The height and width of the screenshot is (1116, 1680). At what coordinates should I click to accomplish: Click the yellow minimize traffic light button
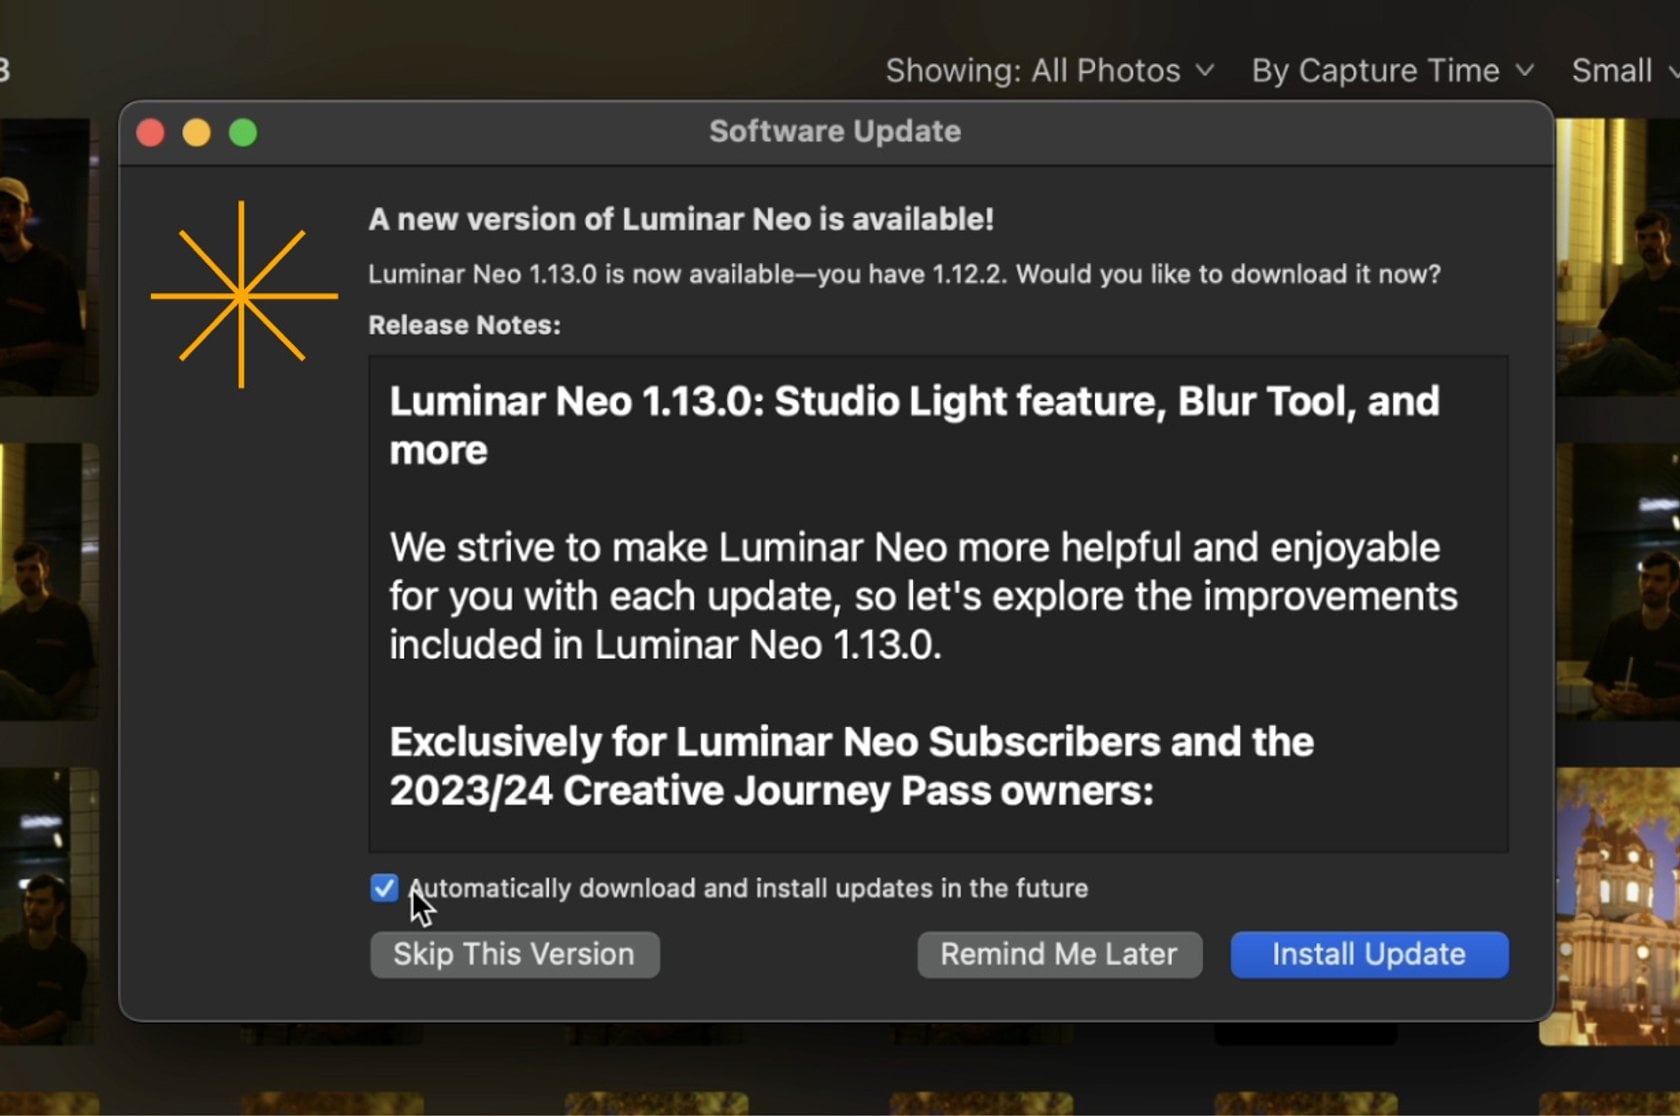tap(196, 131)
